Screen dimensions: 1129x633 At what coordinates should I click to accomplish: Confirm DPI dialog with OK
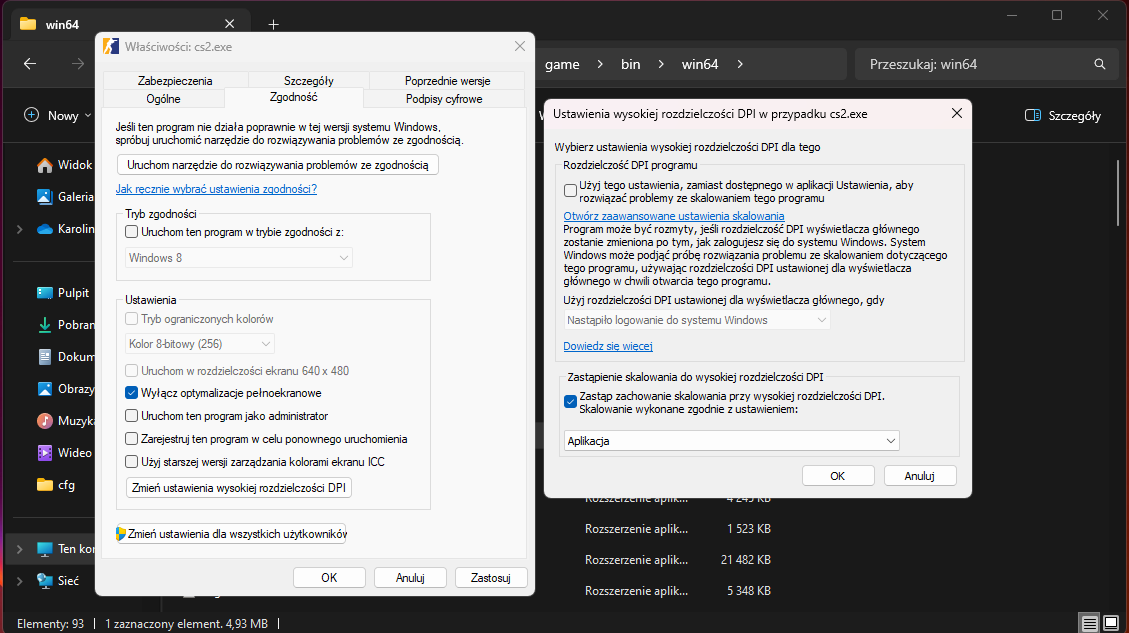[837, 476]
